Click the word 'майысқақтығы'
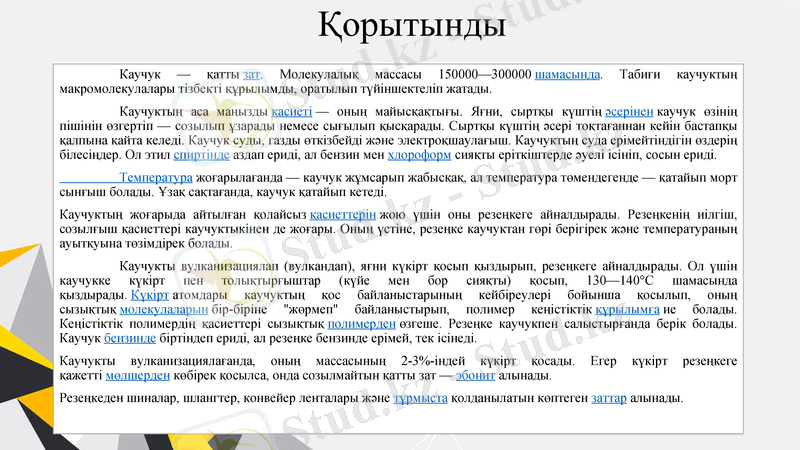This screenshot has width=800, height=450. [x=419, y=112]
